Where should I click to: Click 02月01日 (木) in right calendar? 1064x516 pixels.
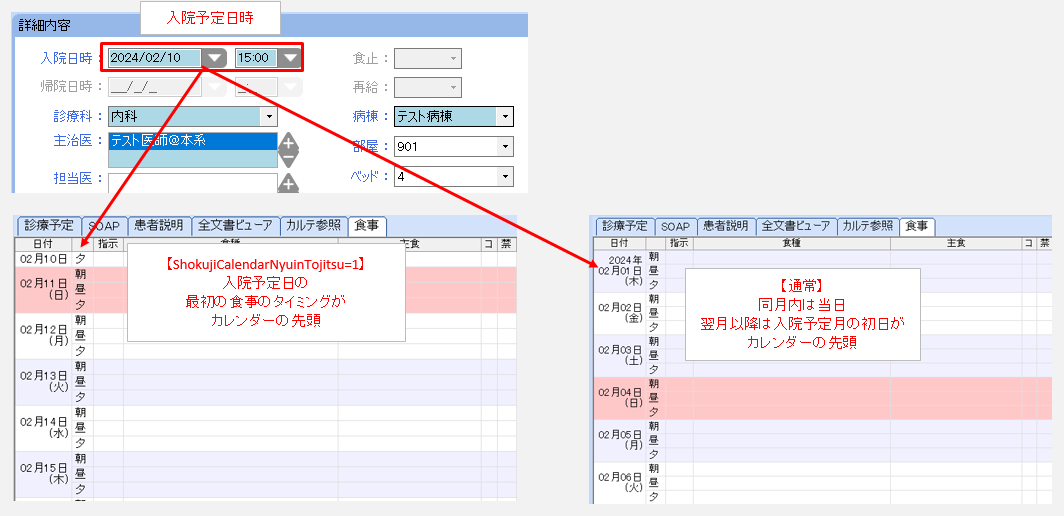[x=620, y=271]
